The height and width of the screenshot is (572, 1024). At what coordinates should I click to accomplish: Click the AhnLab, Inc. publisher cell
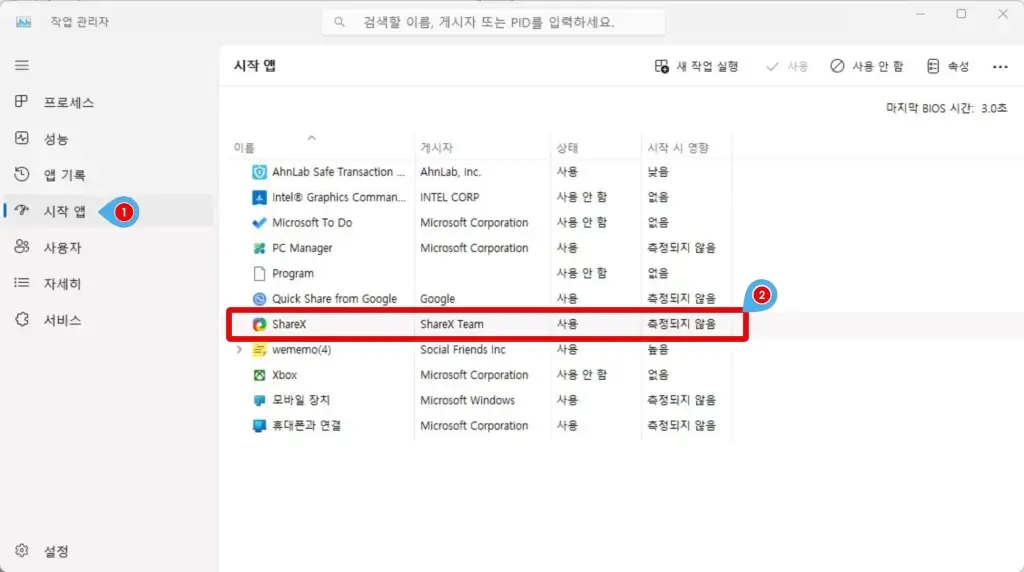[x=451, y=172]
